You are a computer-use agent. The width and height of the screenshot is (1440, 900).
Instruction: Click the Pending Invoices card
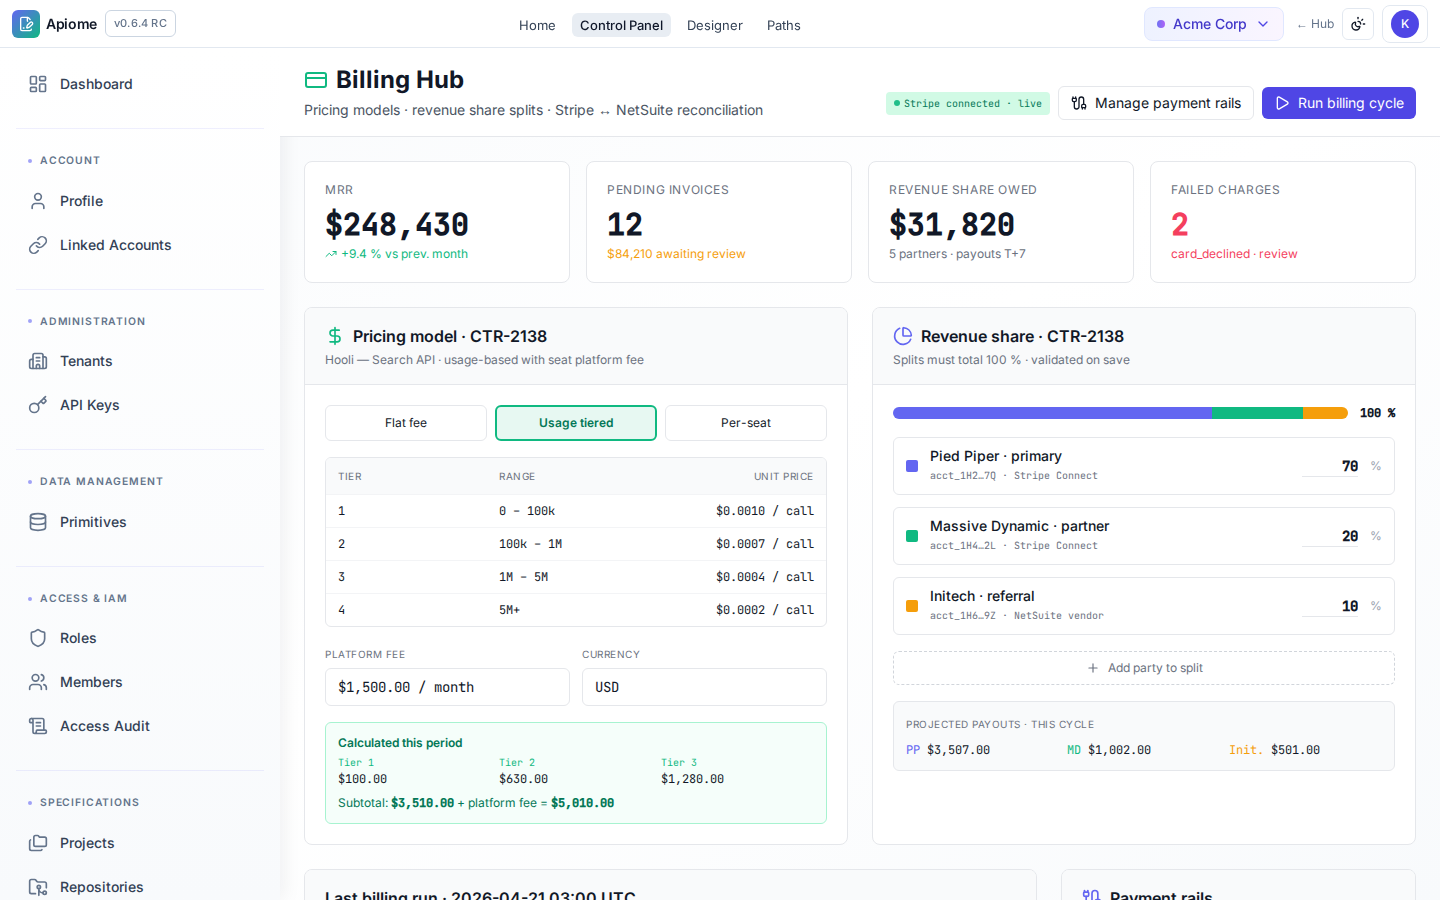(x=719, y=222)
